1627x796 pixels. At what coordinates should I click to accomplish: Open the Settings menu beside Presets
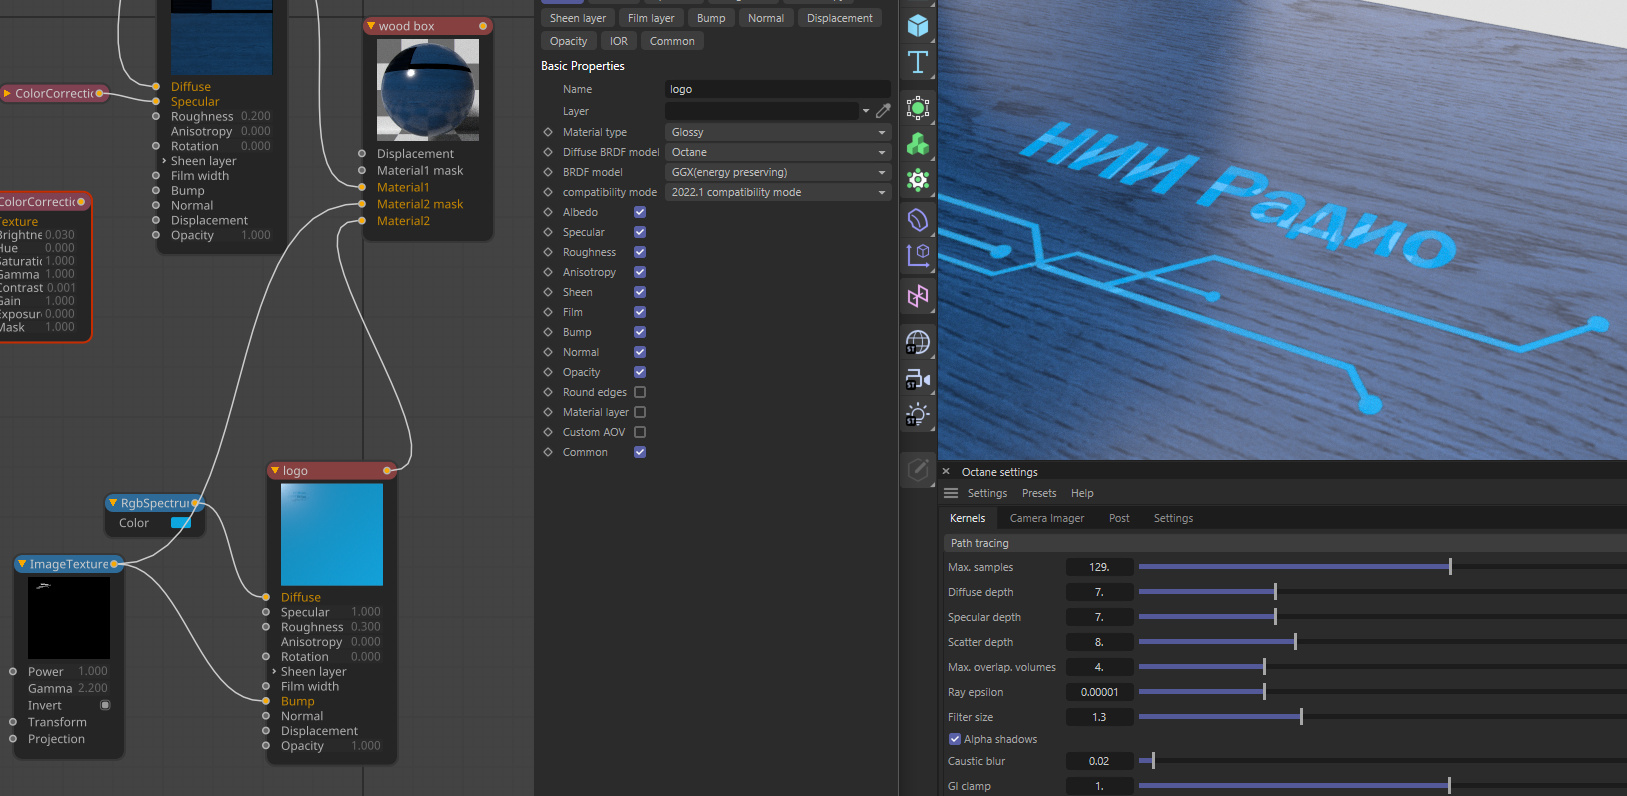point(987,493)
